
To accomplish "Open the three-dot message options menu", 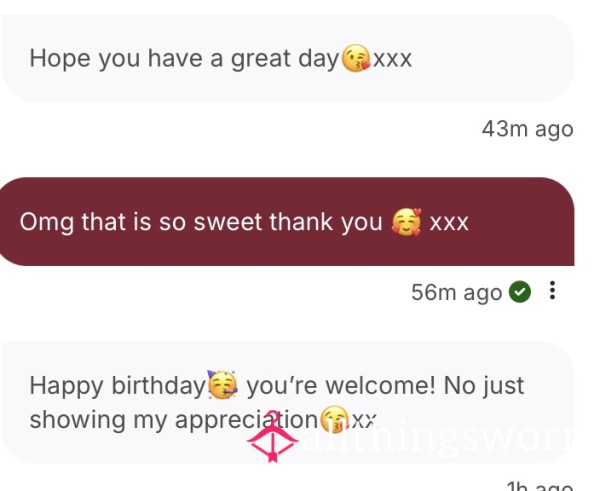I will (552, 290).
